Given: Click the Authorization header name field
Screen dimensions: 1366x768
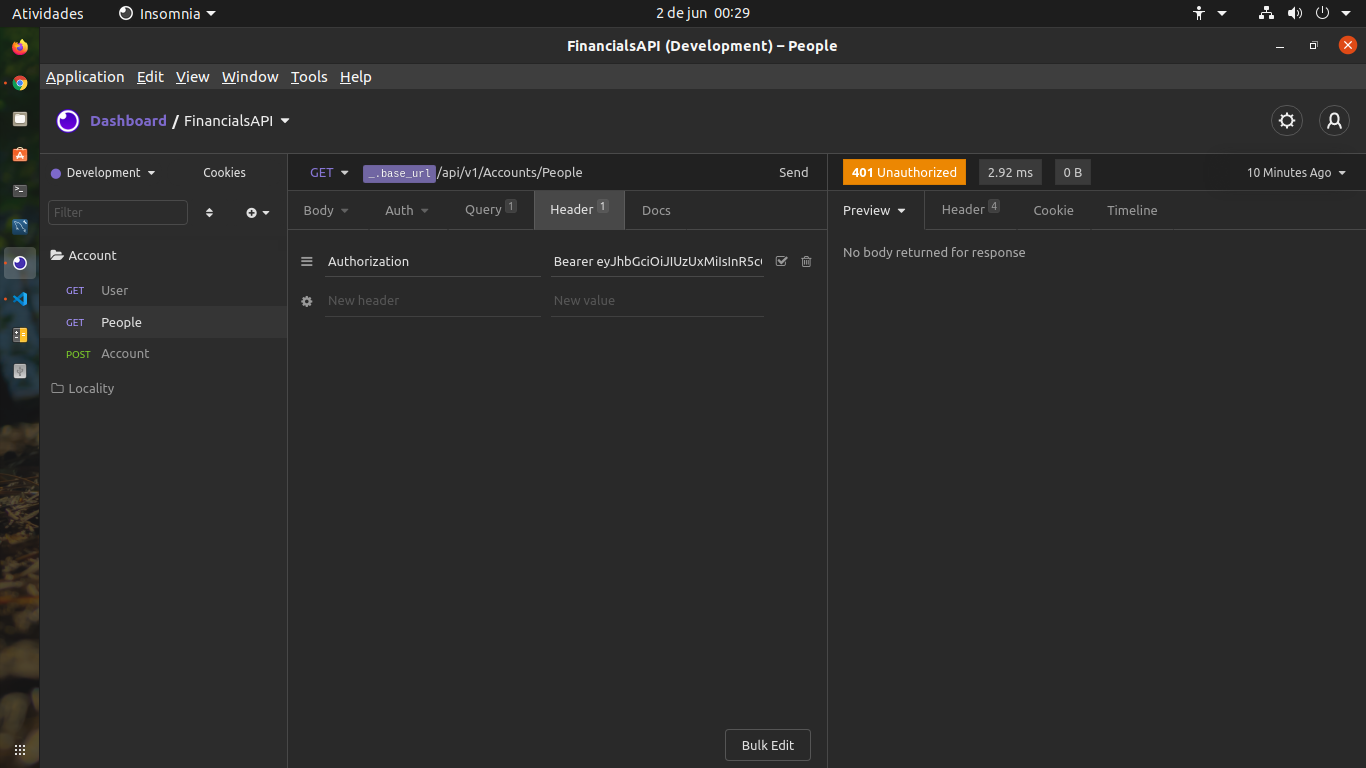Looking at the screenshot, I should tap(432, 262).
